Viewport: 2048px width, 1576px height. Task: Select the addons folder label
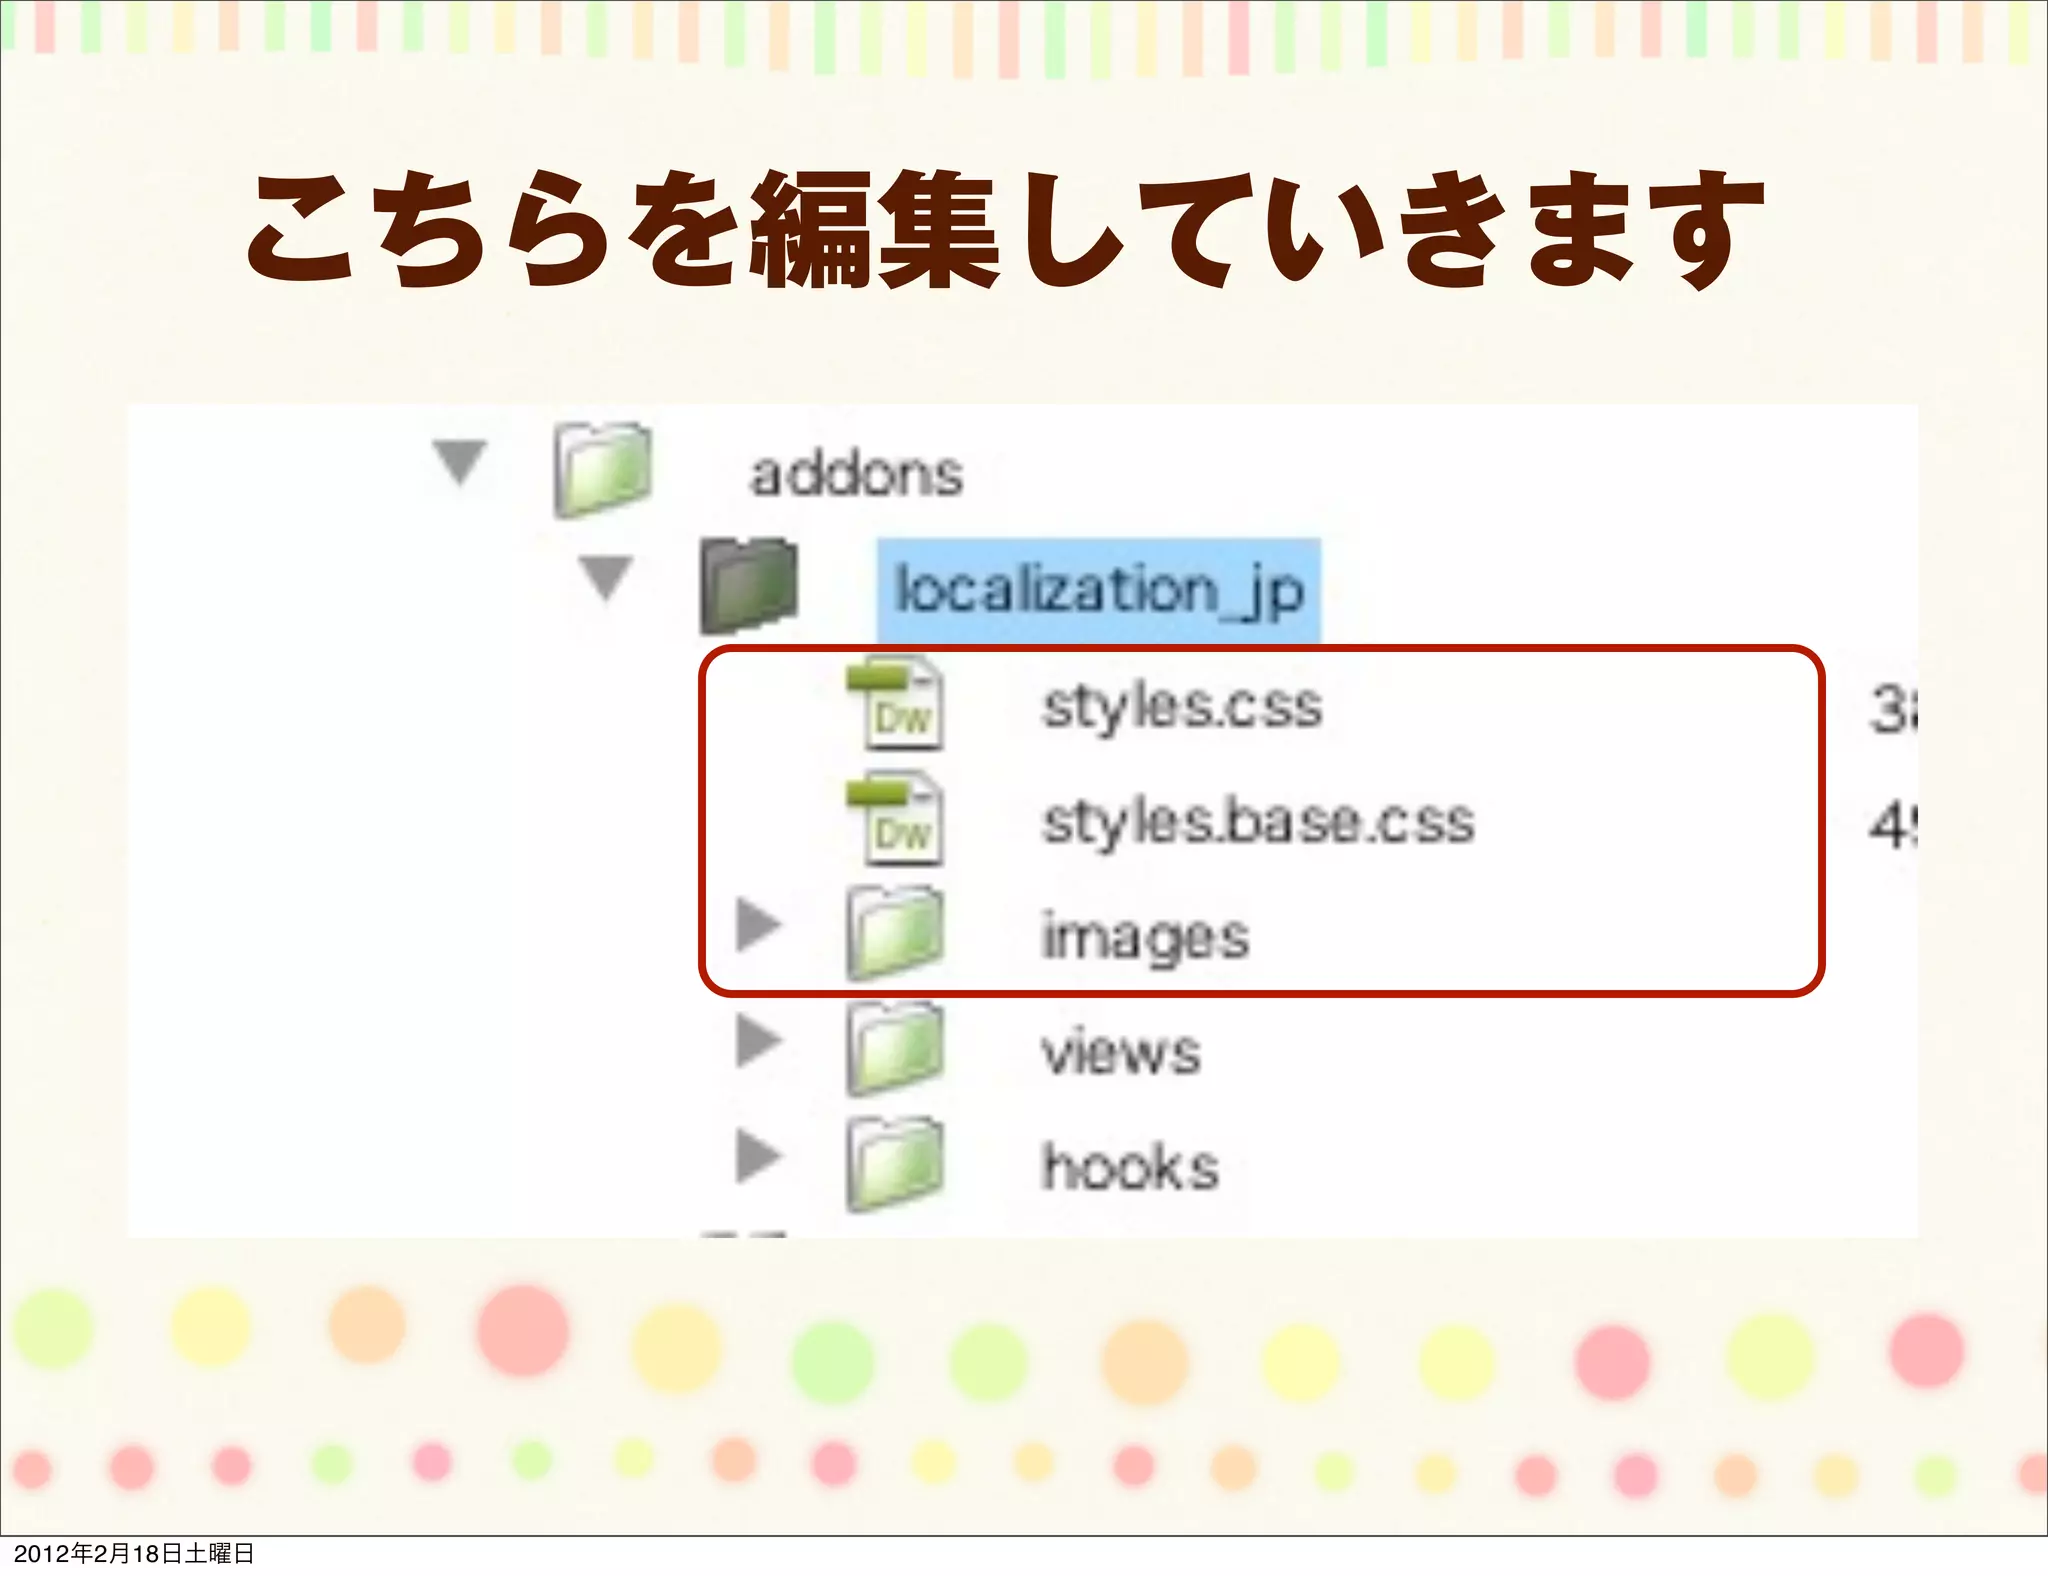[x=856, y=474]
